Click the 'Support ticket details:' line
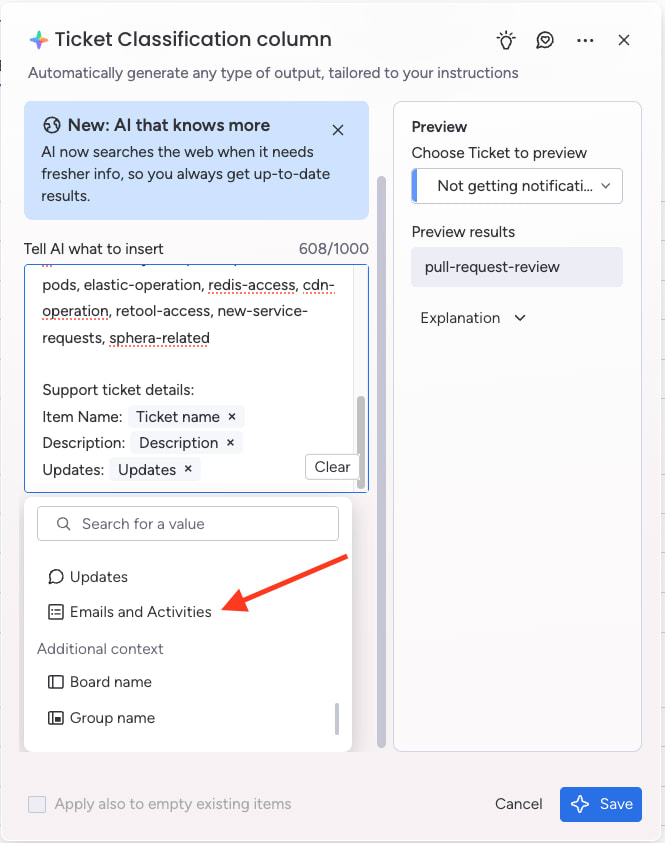 (118, 390)
